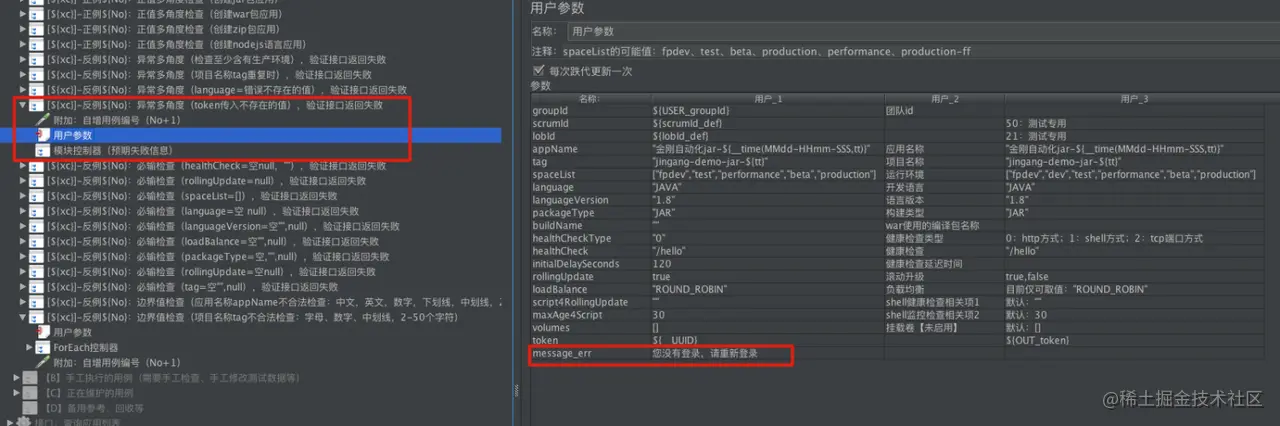Click controller icon of appName不合法检查 row
This screenshot has width=1280, height=426.
(x=36, y=302)
